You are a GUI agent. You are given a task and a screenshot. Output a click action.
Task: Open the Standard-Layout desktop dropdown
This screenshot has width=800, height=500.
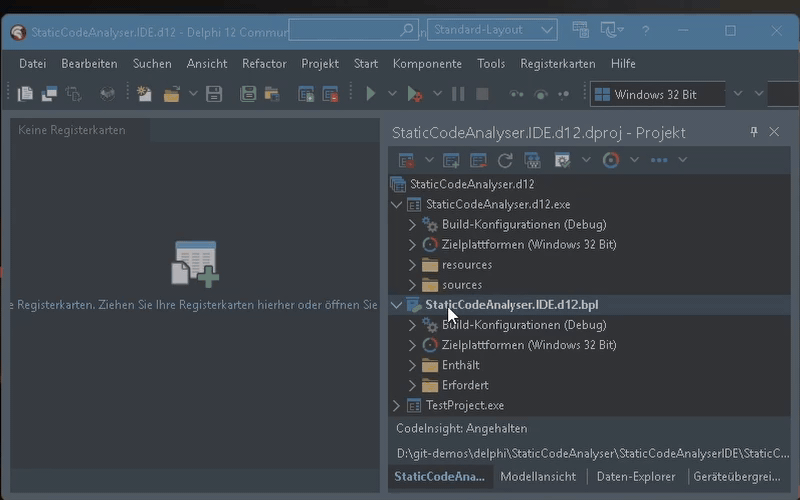point(492,30)
